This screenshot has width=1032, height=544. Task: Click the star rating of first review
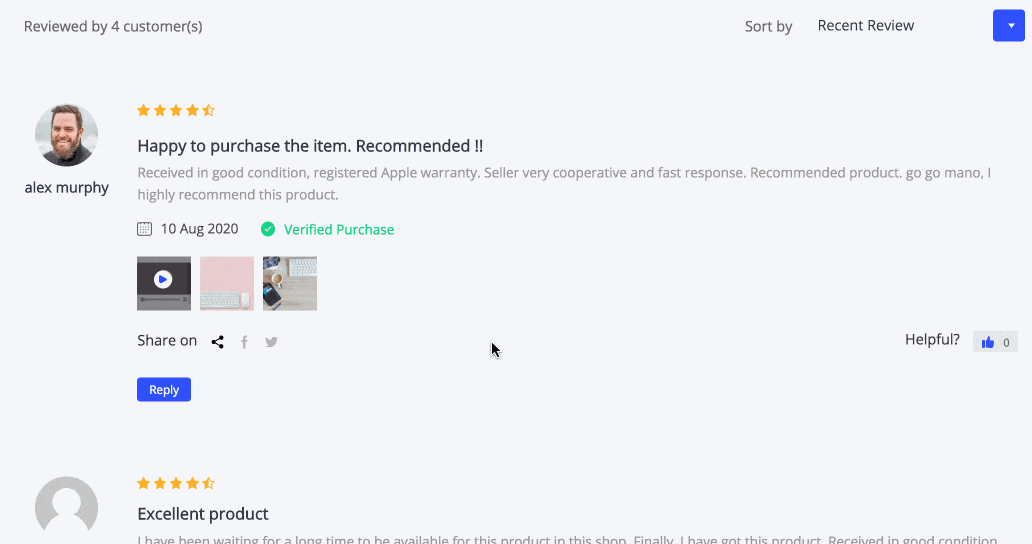tap(176, 111)
